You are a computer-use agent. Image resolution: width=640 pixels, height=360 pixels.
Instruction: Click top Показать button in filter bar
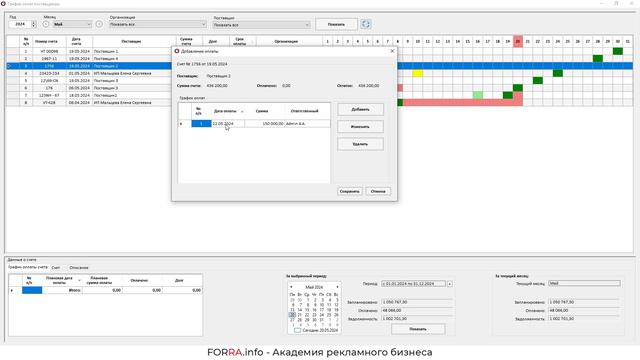pyautogui.click(x=336, y=24)
